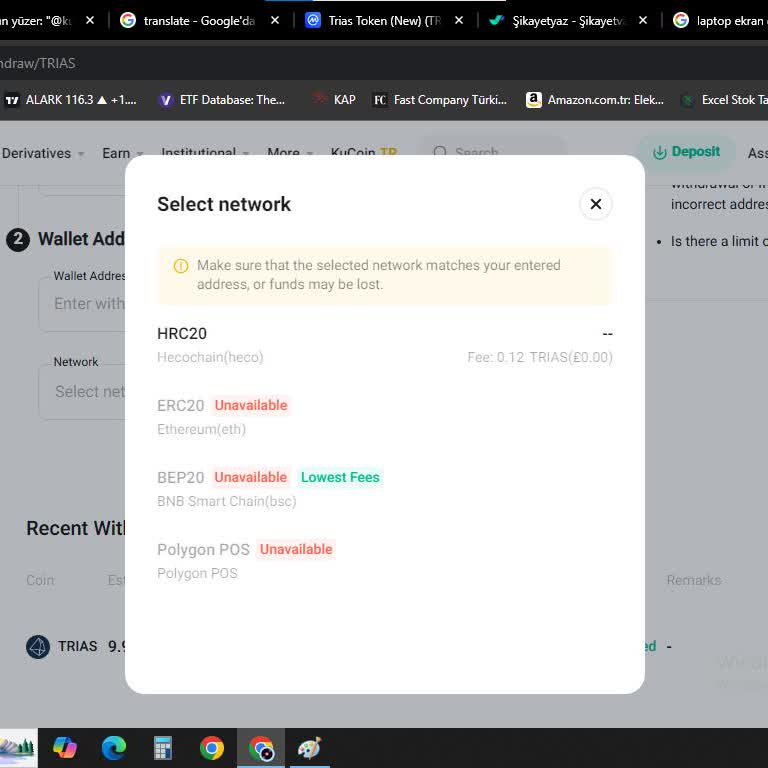Click the ERC20 Ethereum network option
Image resolution: width=768 pixels, height=768 pixels.
pyautogui.click(x=384, y=417)
